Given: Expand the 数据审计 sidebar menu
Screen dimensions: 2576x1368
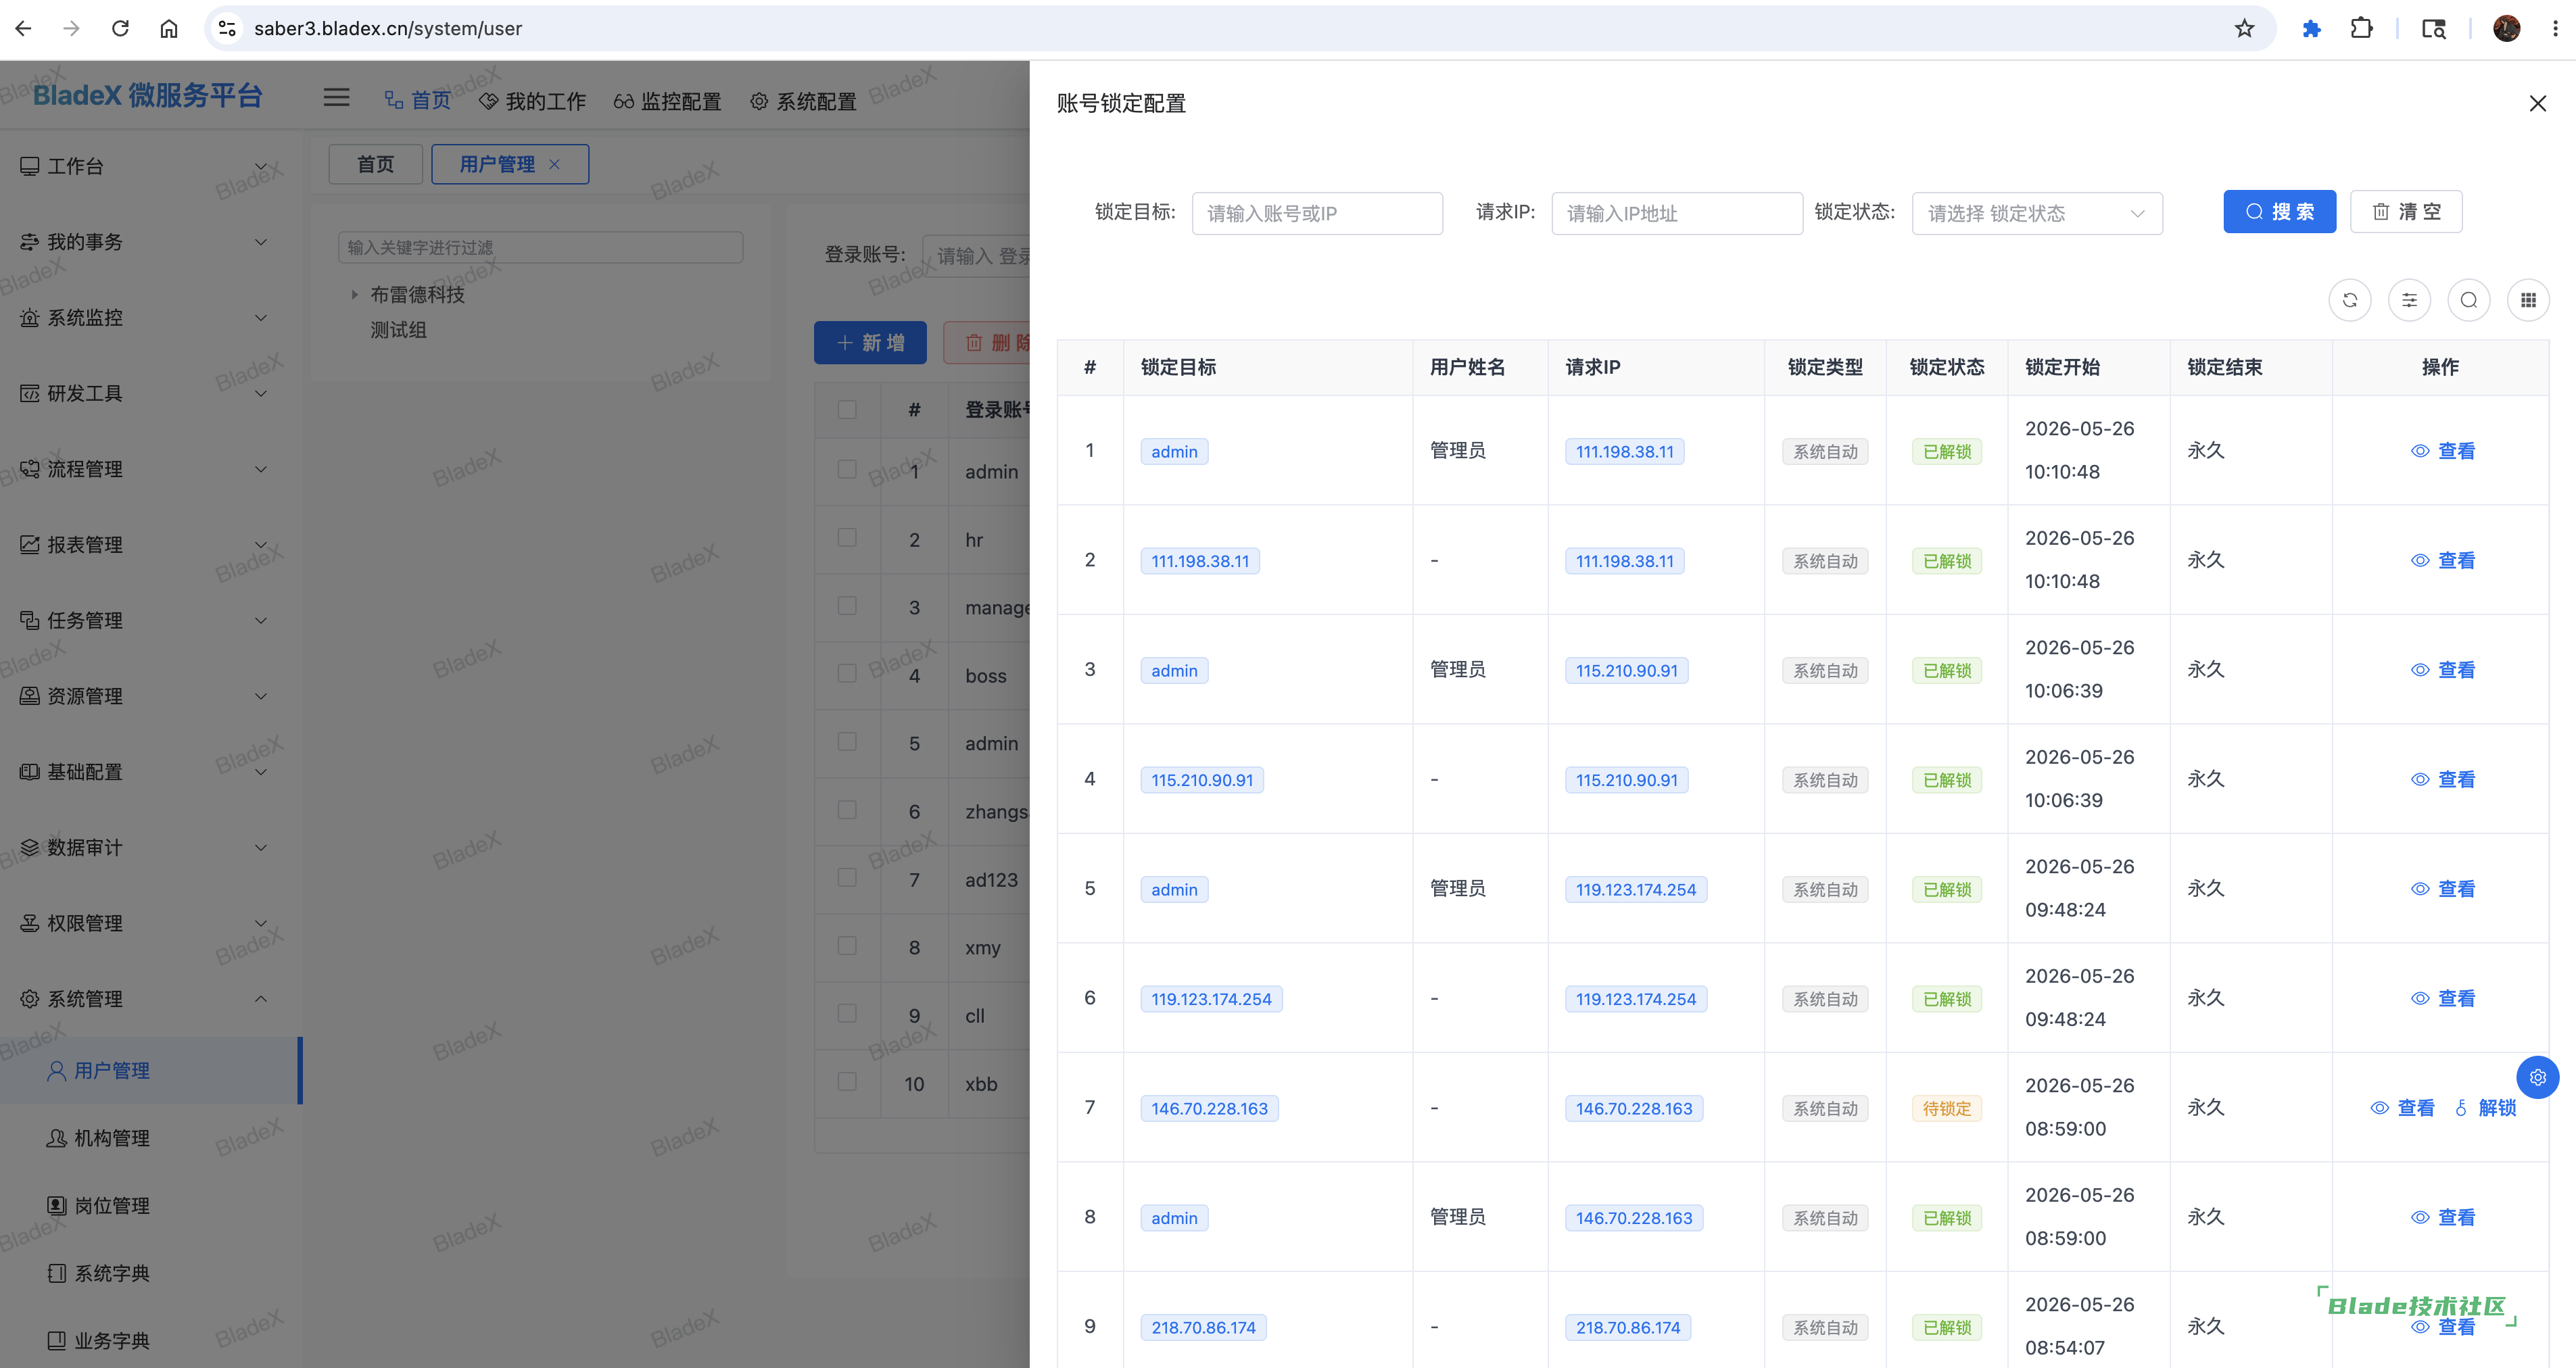Looking at the screenshot, I should pos(150,848).
